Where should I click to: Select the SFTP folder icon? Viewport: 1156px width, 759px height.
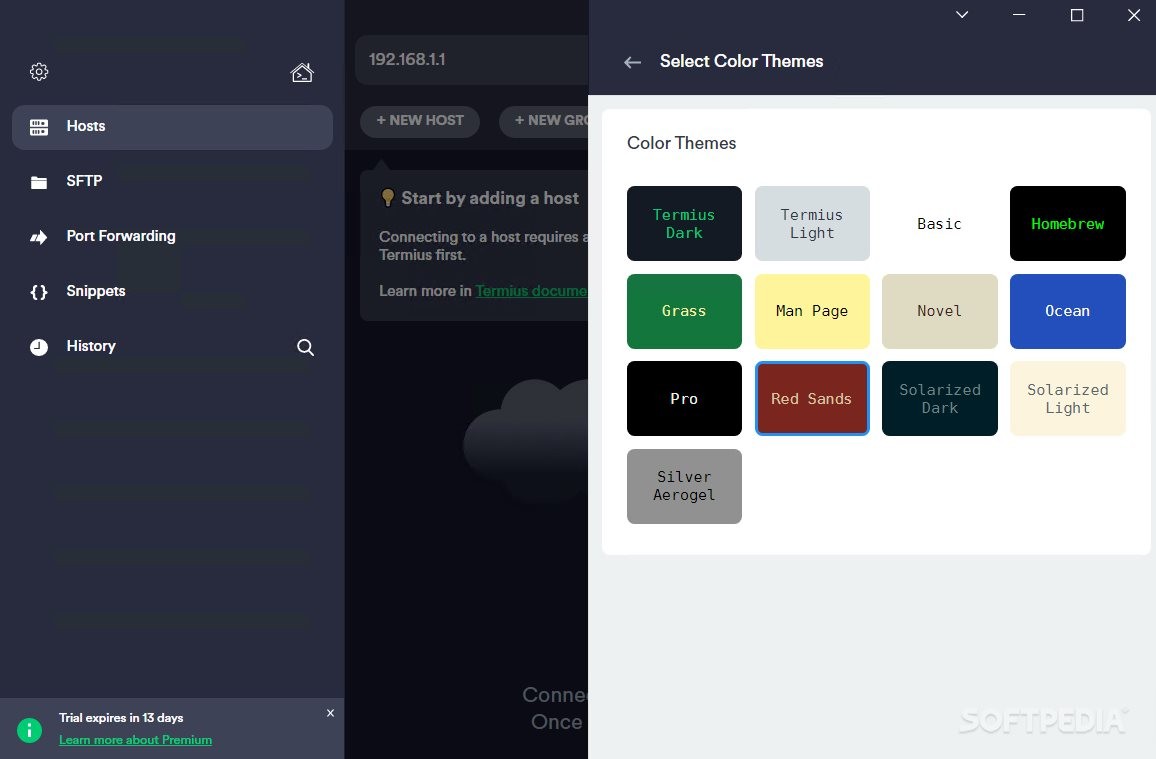coord(39,182)
